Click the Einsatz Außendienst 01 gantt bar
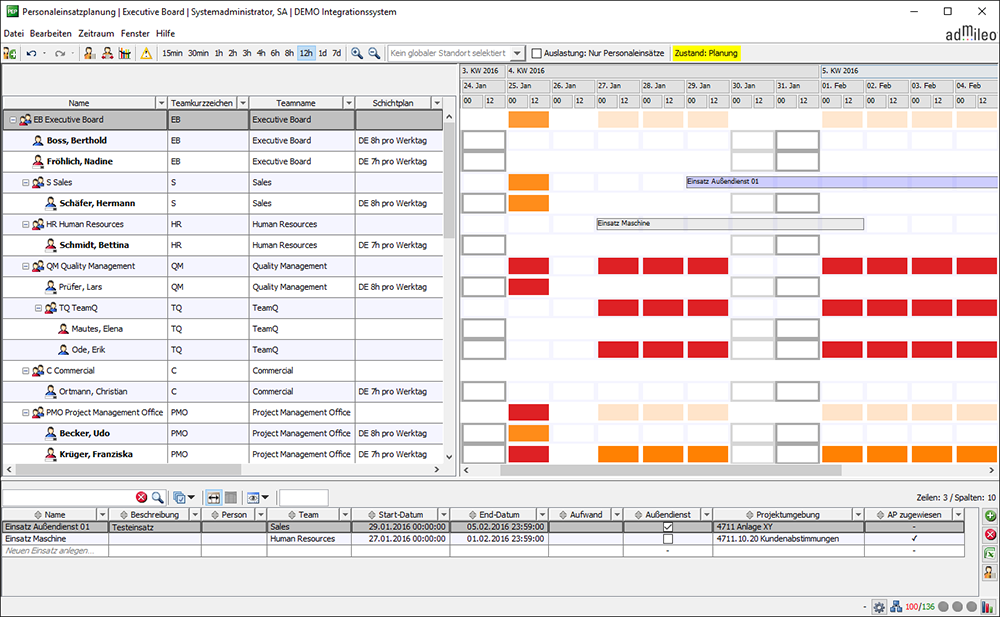1000x617 pixels. (842, 182)
